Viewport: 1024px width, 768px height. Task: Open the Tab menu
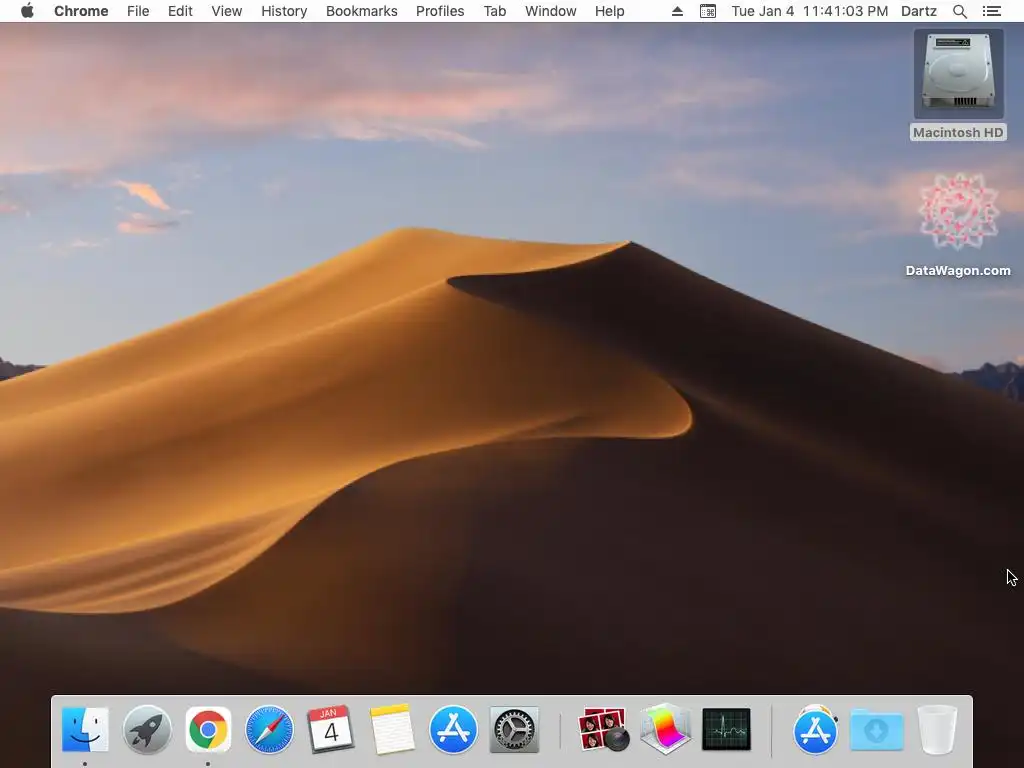click(494, 11)
